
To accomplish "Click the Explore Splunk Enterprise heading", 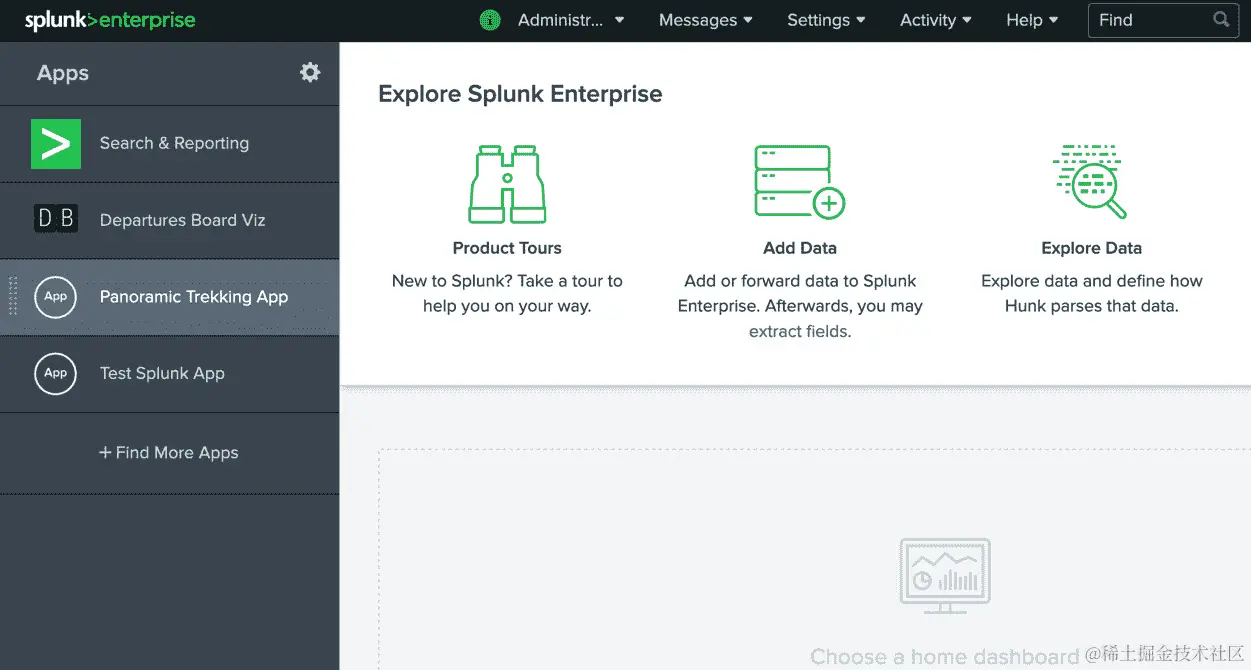I will pos(520,94).
